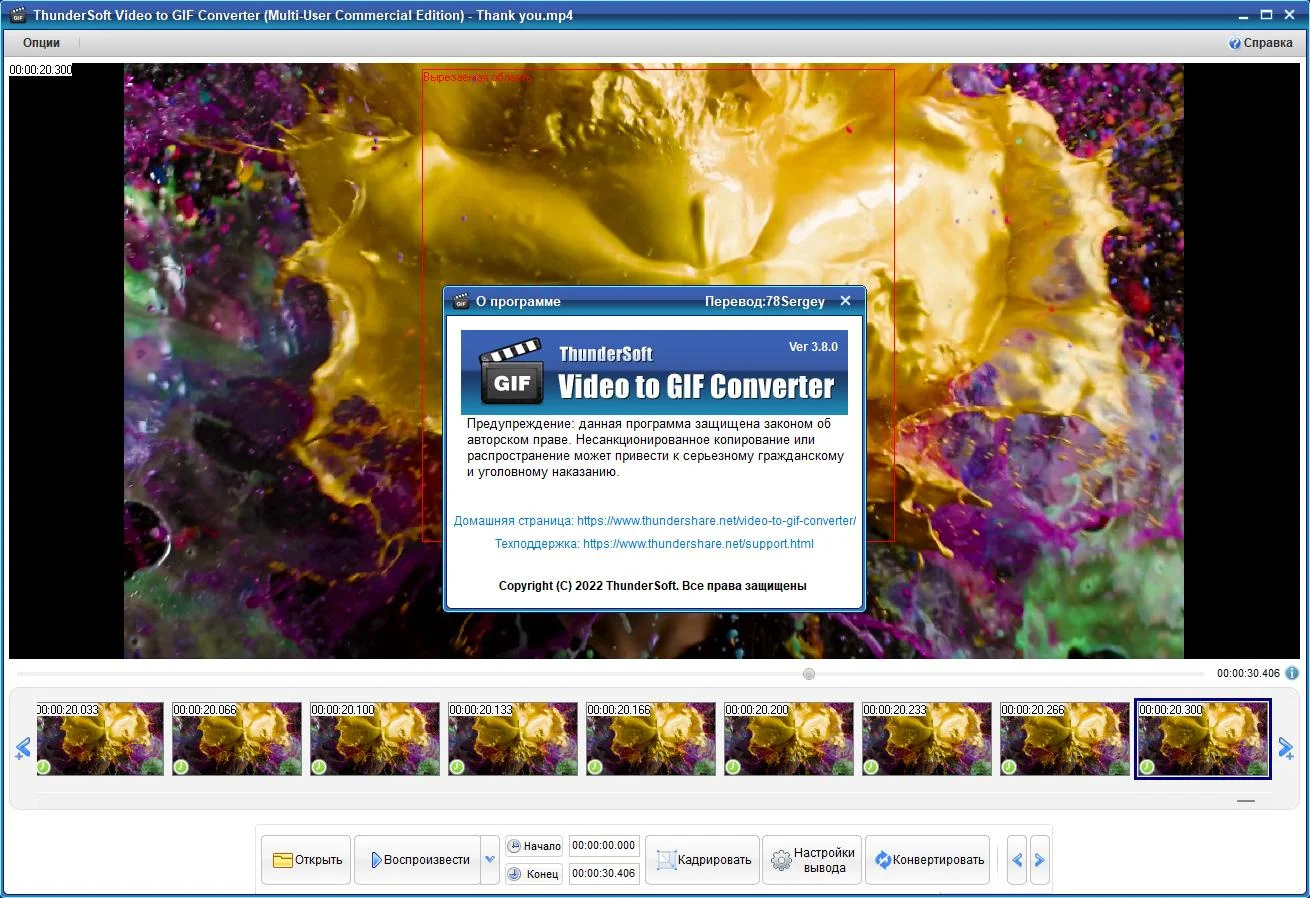Screen dimensions: 1310x898
Task: Click the 00:00:20.300 timestamp above the video
Action: [x=41, y=70]
